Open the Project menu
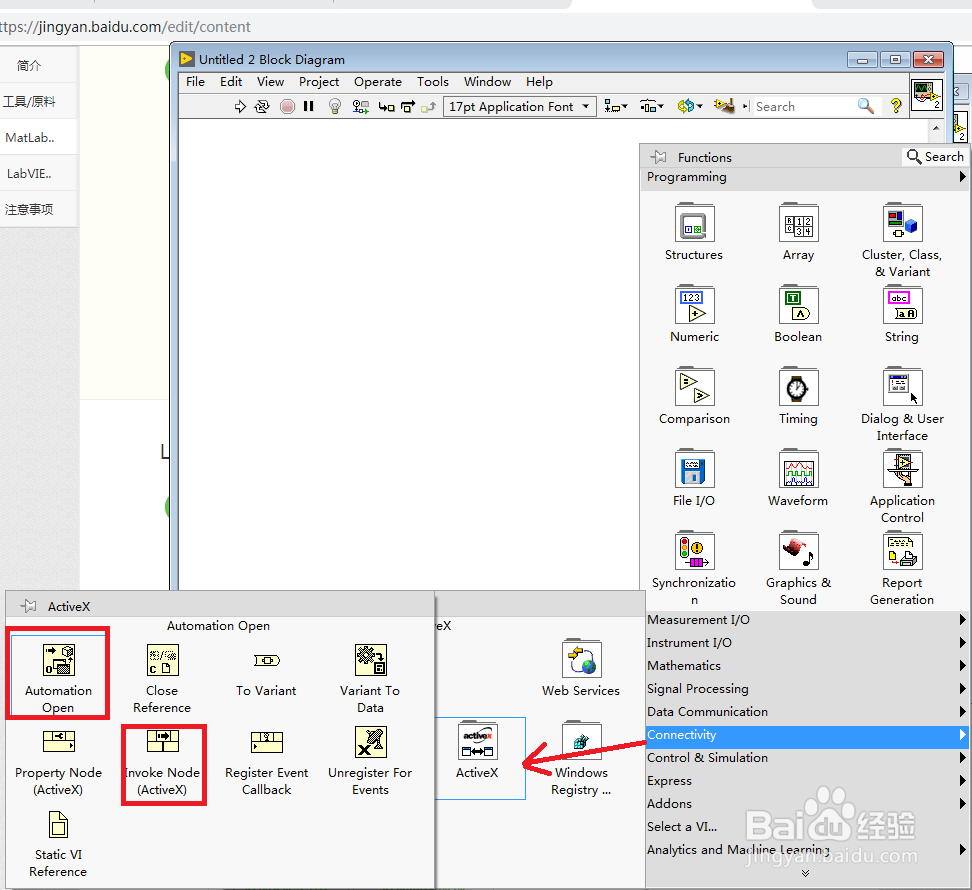The height and width of the screenshot is (890, 972). coord(319,82)
